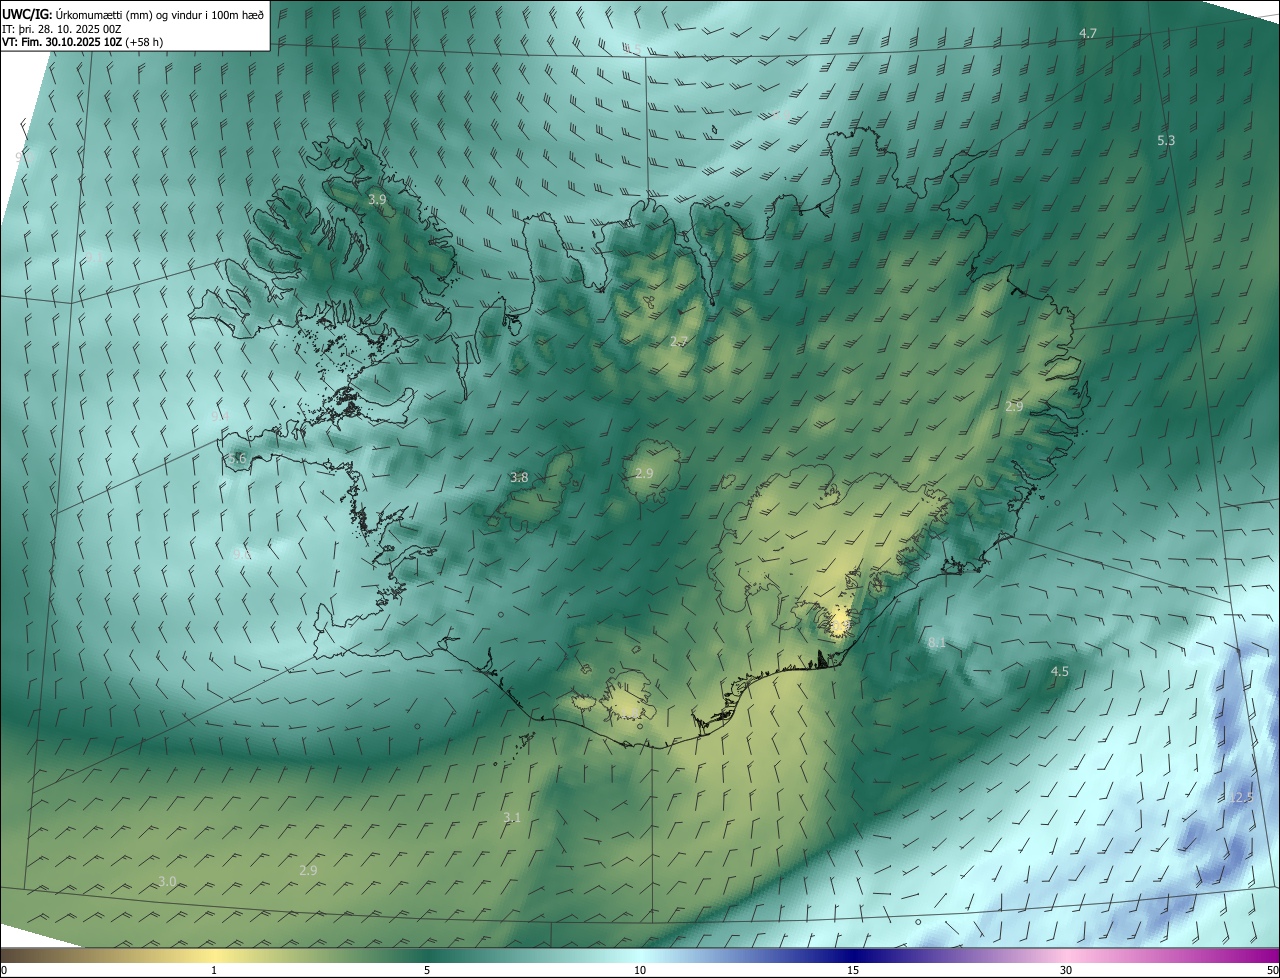Click the 30 label on color scale
The height and width of the screenshot is (978, 1280).
pyautogui.click(x=1066, y=971)
